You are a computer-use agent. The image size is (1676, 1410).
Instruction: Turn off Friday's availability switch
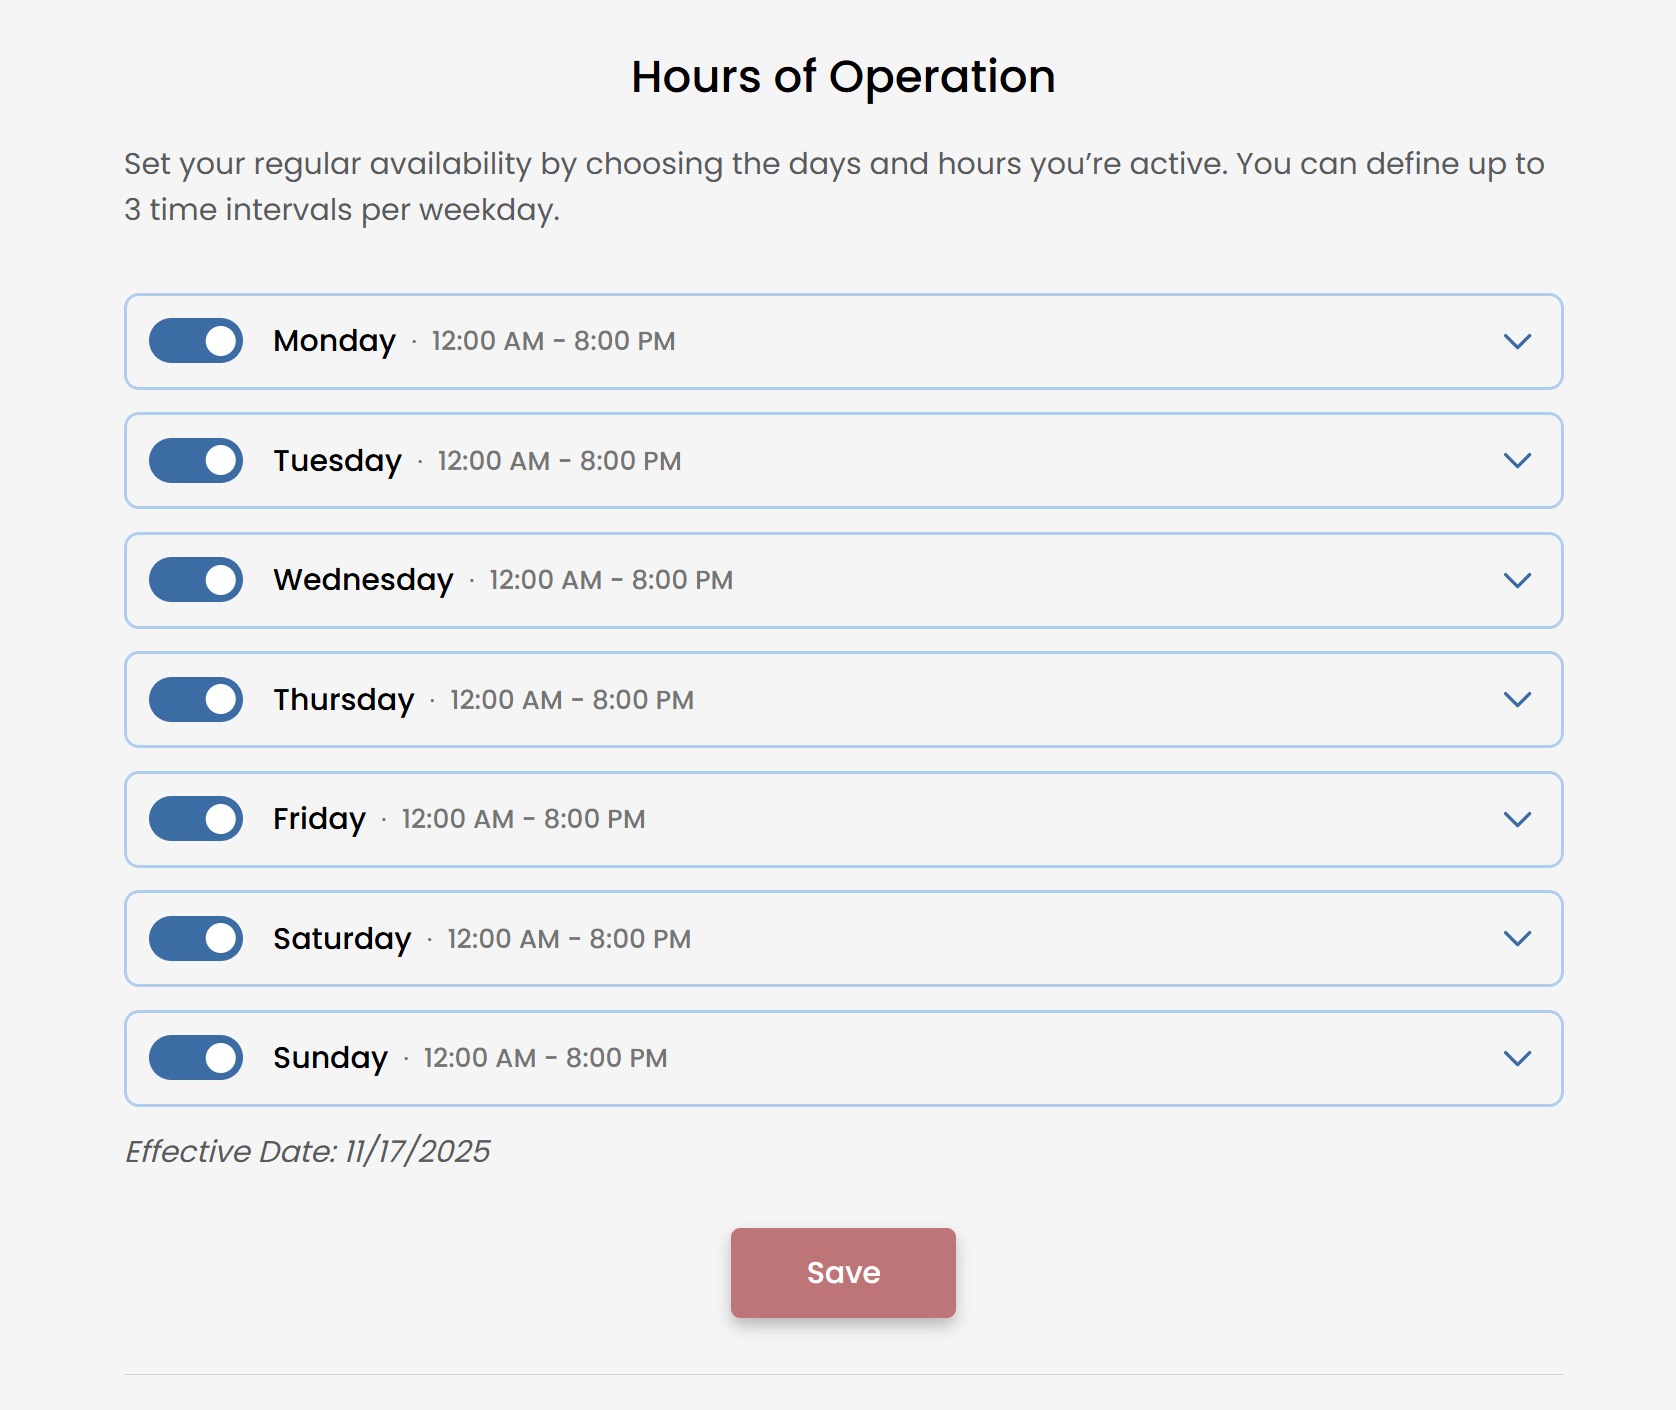pyautogui.click(x=195, y=818)
